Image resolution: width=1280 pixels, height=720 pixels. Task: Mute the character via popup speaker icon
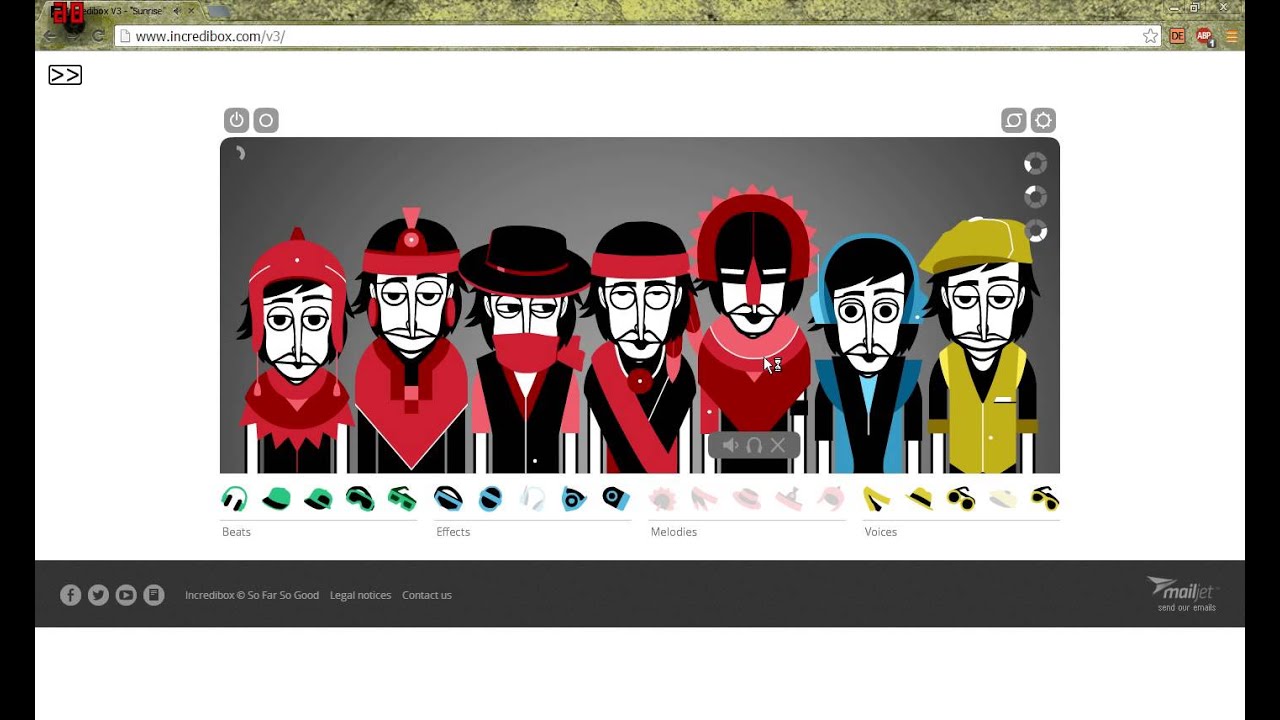click(x=731, y=445)
